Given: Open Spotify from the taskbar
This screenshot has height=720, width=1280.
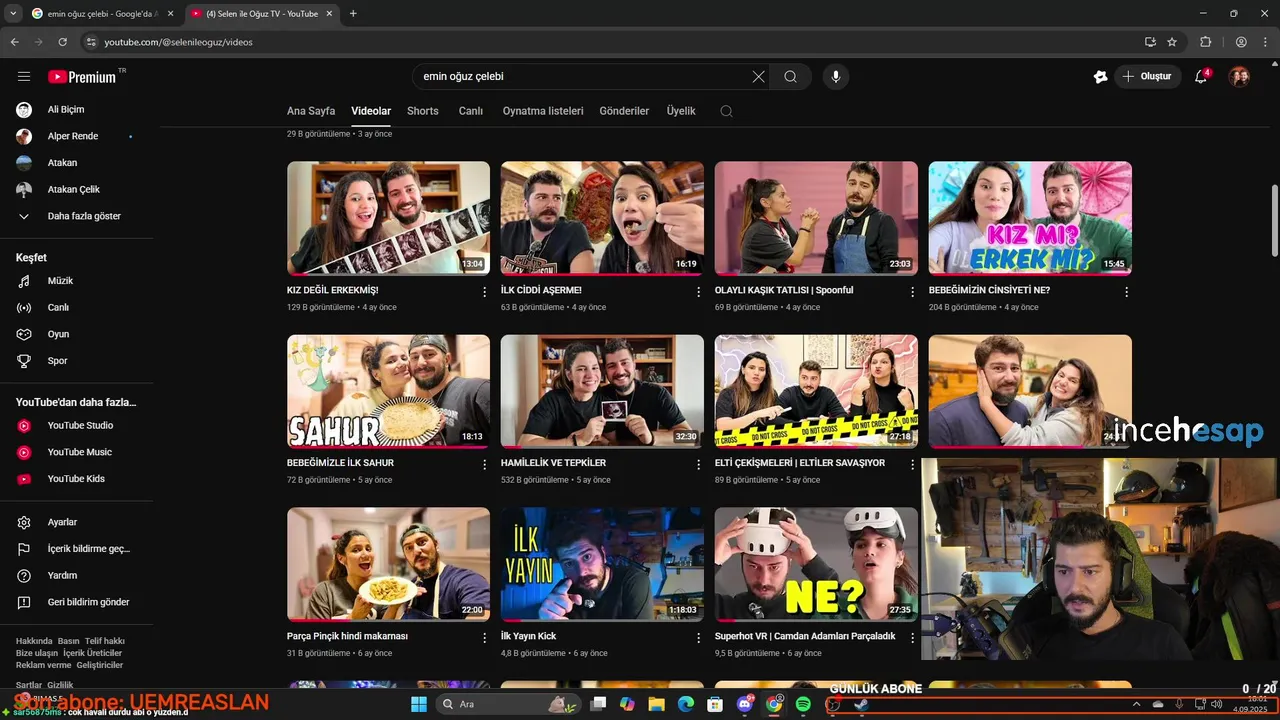Looking at the screenshot, I should click(x=803, y=704).
